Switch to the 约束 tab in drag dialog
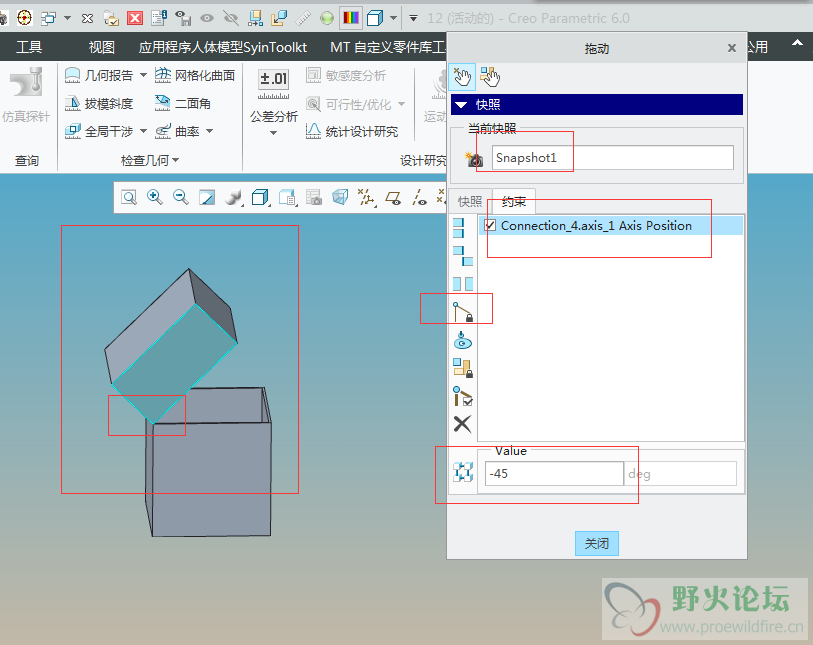813x645 pixels. tap(514, 201)
